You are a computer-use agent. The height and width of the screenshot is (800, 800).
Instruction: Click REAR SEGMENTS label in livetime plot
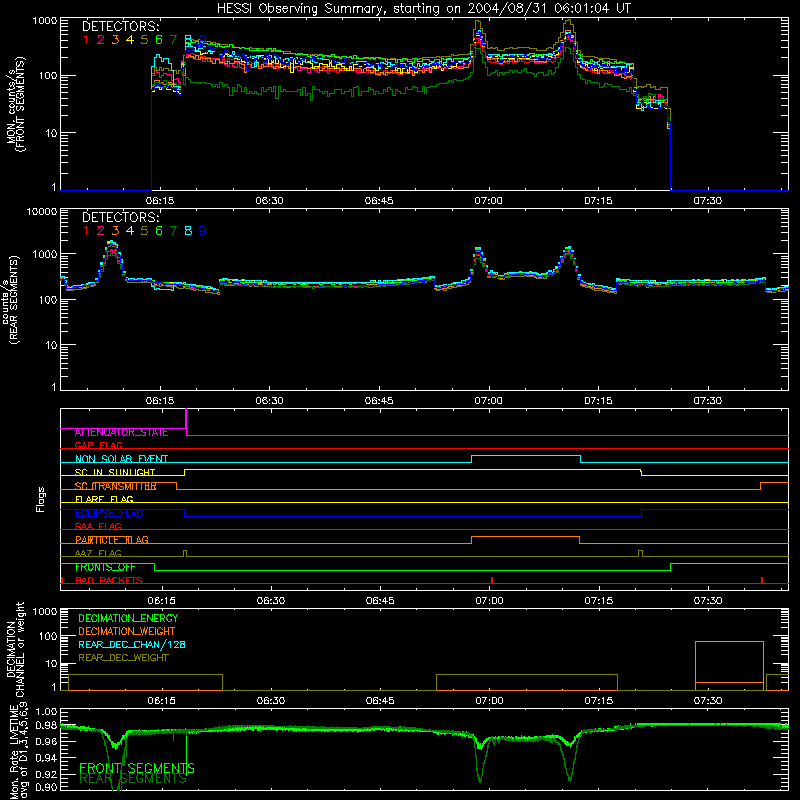point(133,779)
